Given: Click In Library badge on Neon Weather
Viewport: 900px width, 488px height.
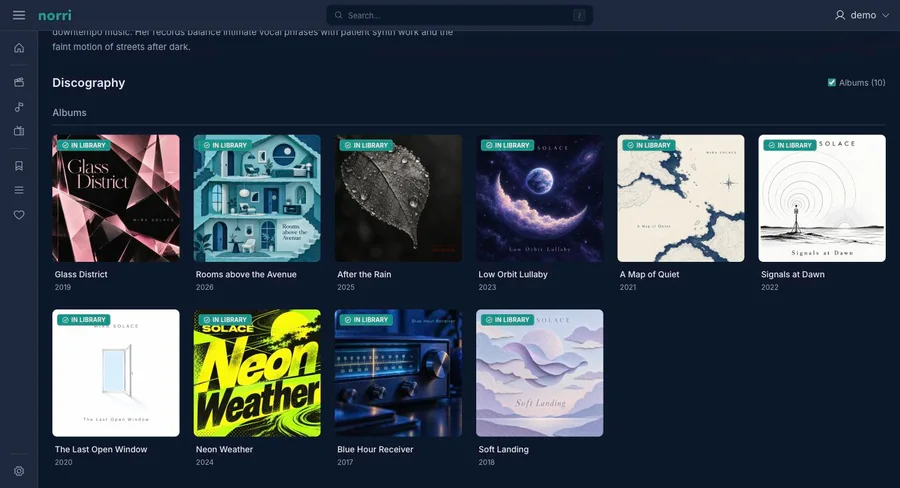Looking at the screenshot, I should 225,320.
